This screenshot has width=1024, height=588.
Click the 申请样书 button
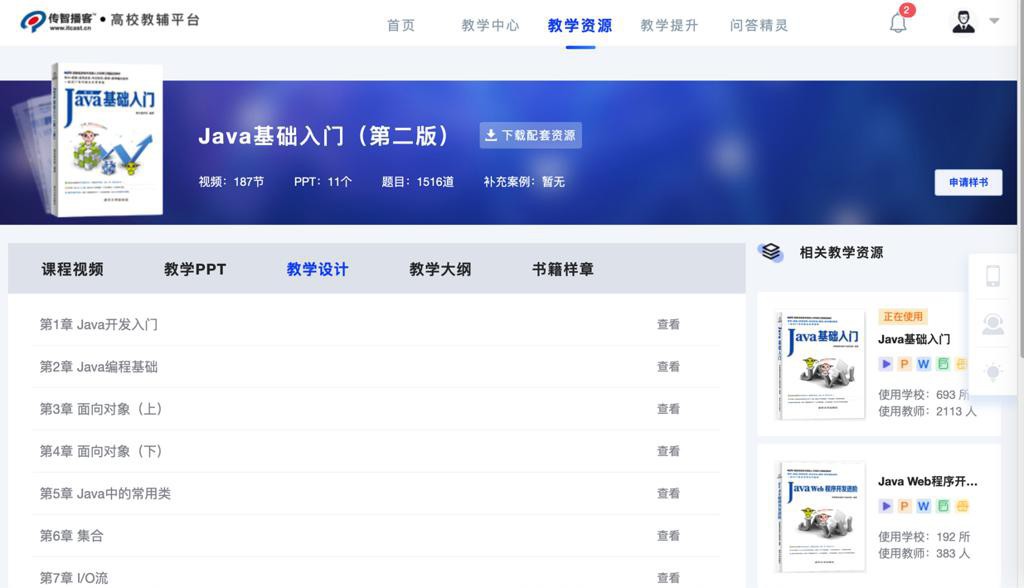click(968, 182)
